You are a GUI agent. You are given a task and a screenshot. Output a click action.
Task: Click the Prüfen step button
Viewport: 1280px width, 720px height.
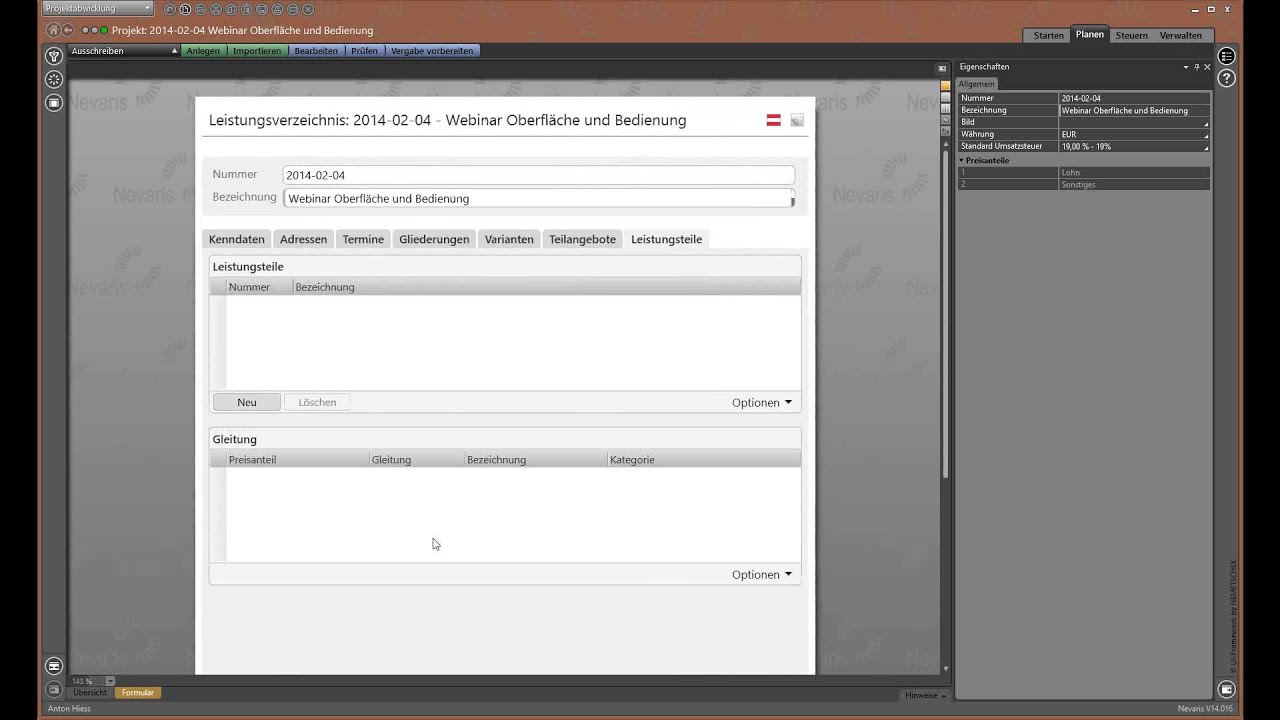[364, 51]
